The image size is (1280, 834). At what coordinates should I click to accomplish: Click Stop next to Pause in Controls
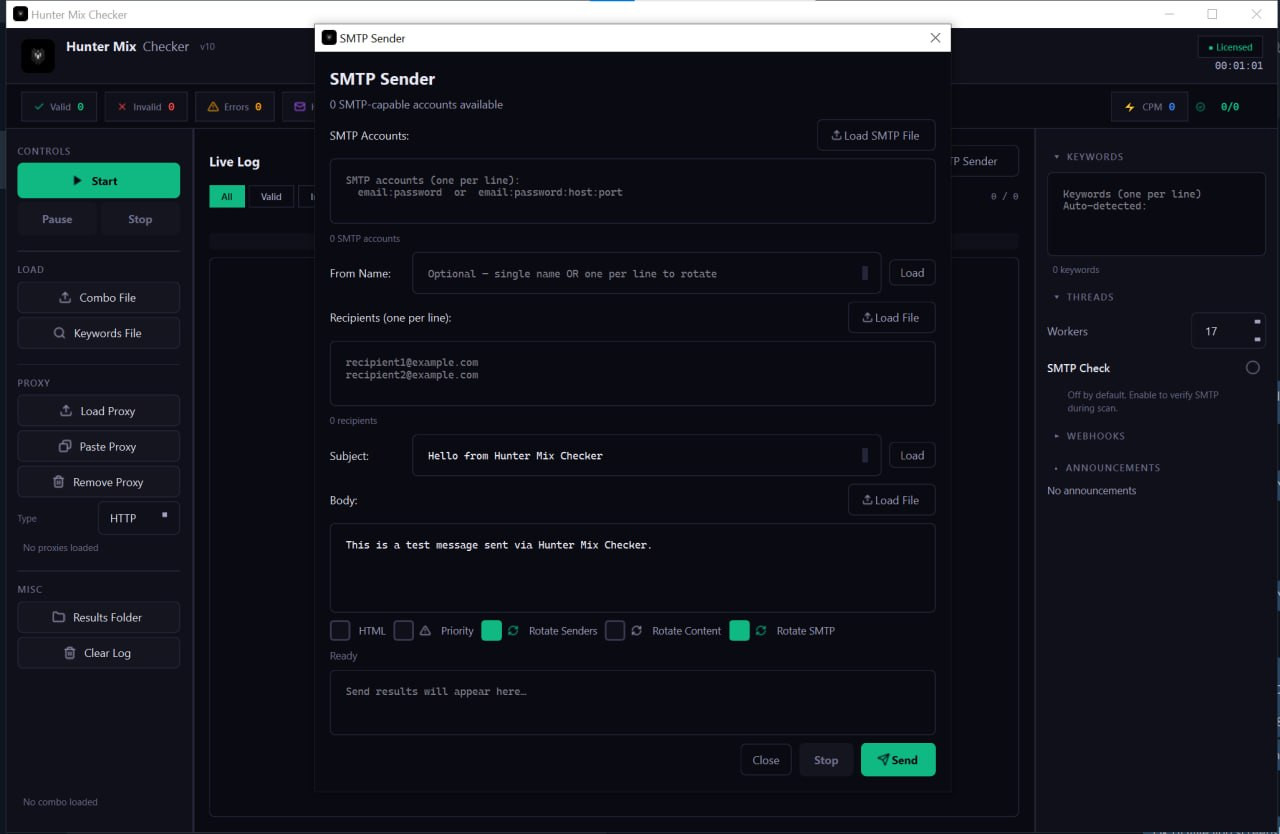(140, 219)
